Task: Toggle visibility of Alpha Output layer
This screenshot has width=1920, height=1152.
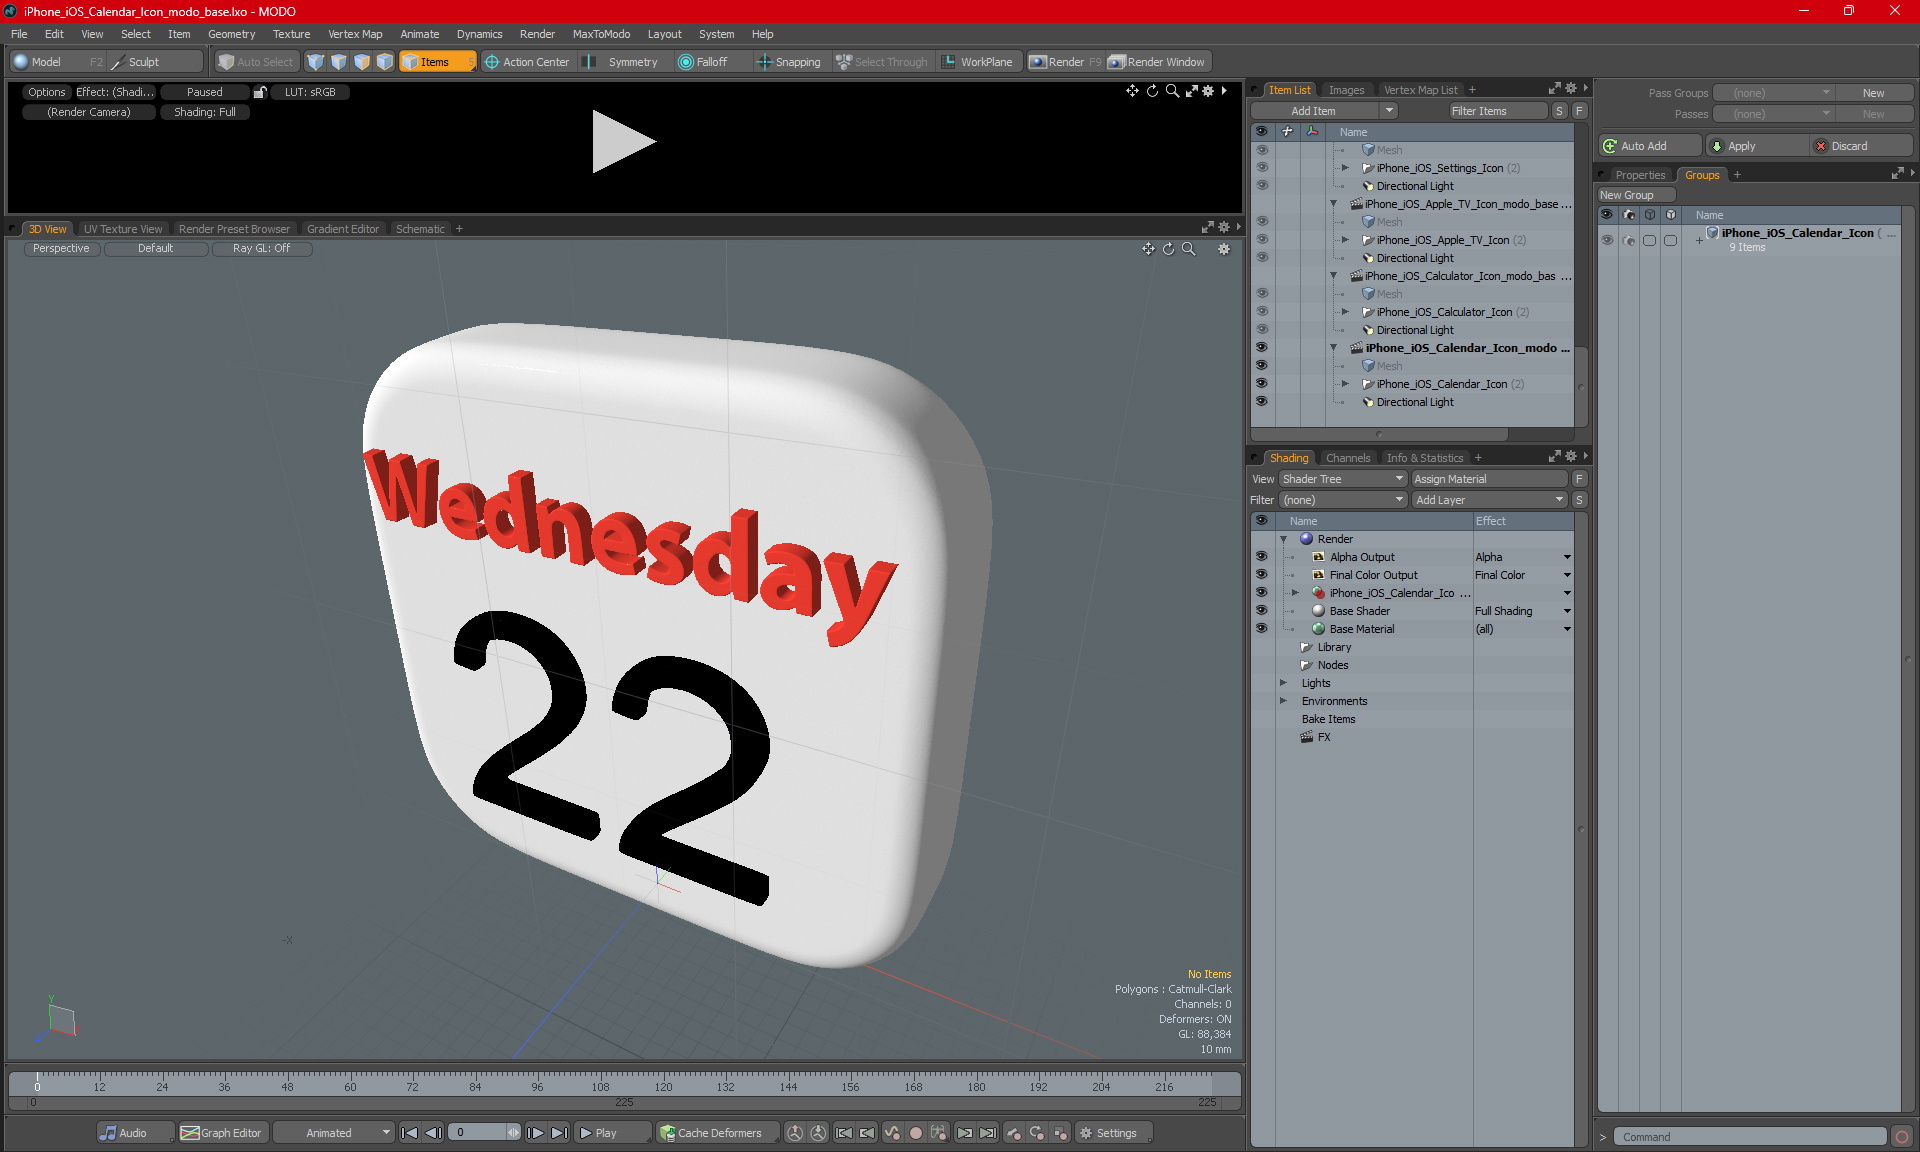Action: (x=1261, y=557)
